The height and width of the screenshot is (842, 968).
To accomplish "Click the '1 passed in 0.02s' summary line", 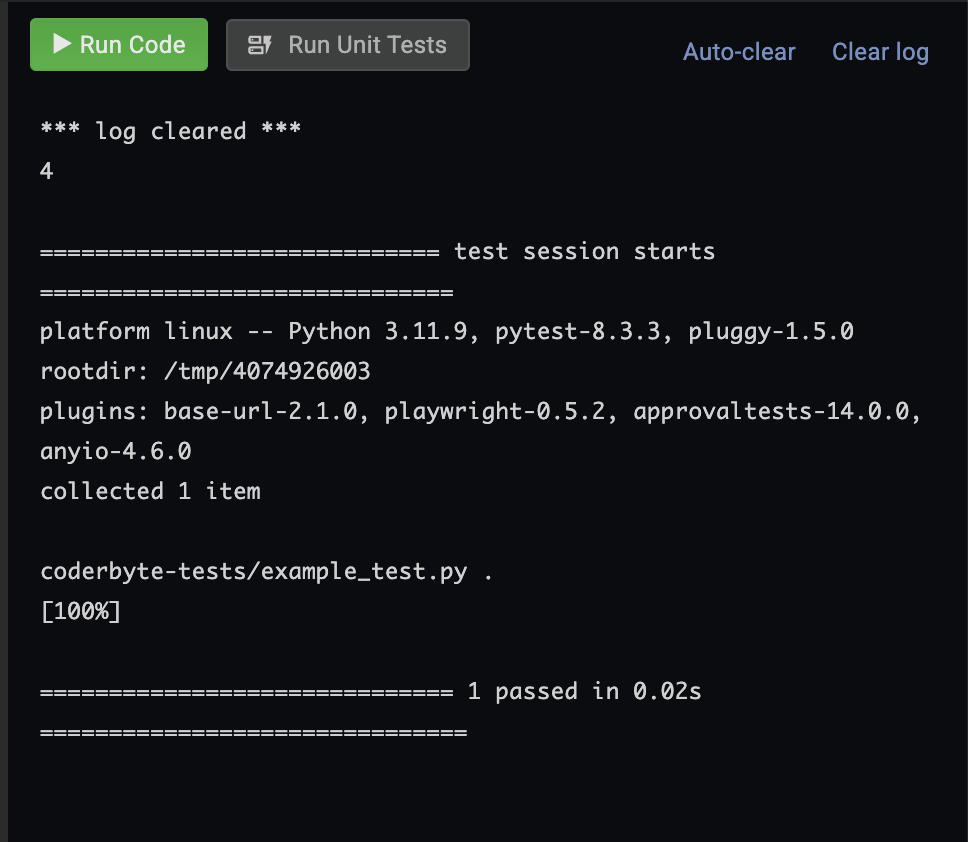I will coord(584,691).
